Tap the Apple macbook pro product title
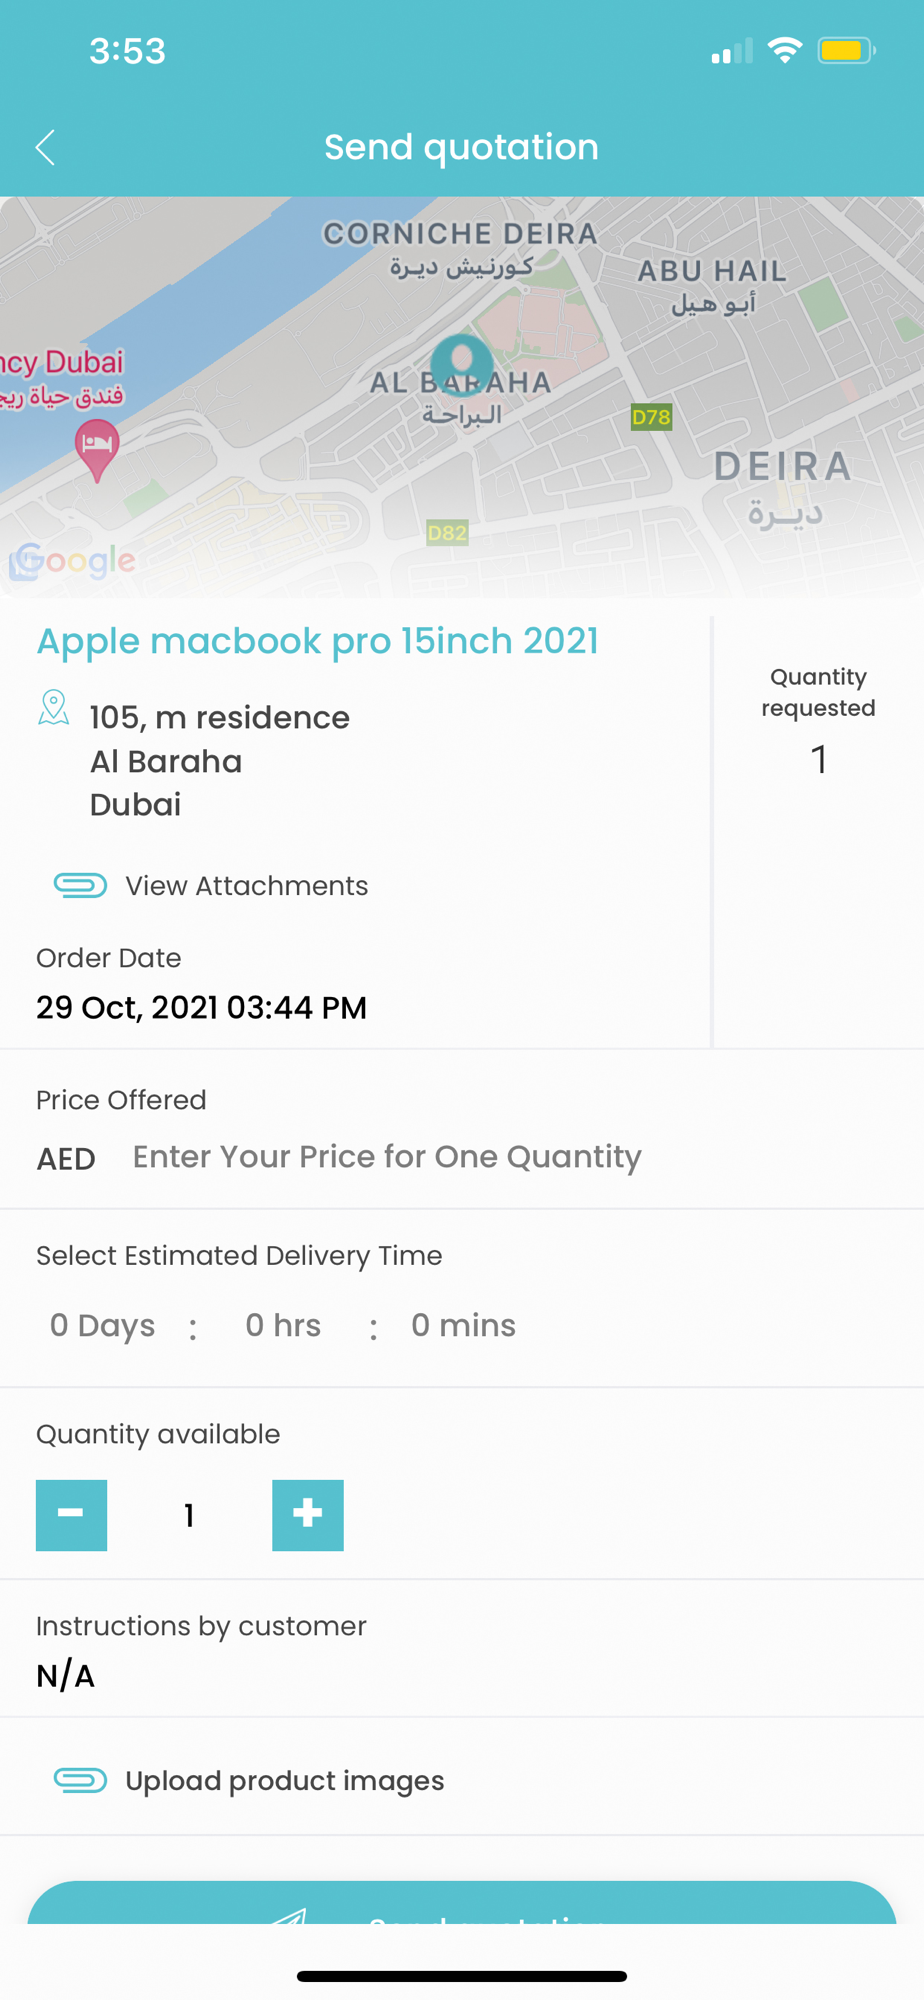 click(x=317, y=641)
